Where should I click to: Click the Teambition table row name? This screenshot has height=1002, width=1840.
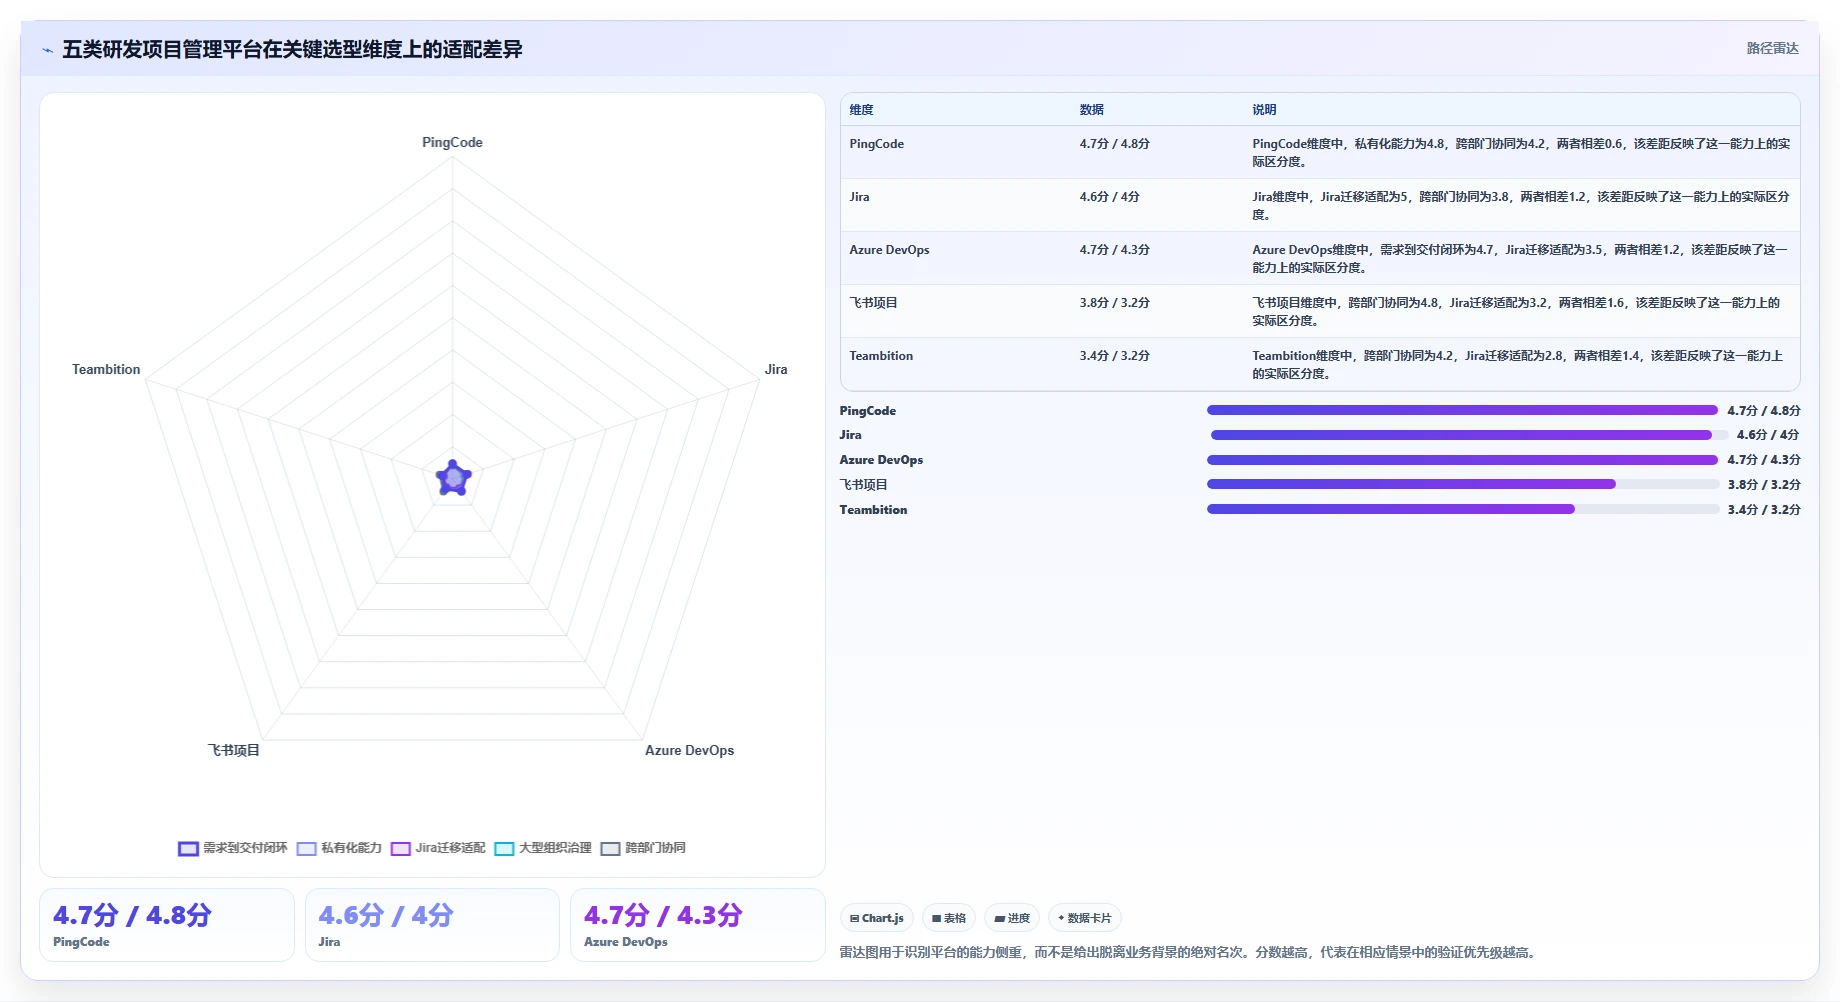click(881, 356)
